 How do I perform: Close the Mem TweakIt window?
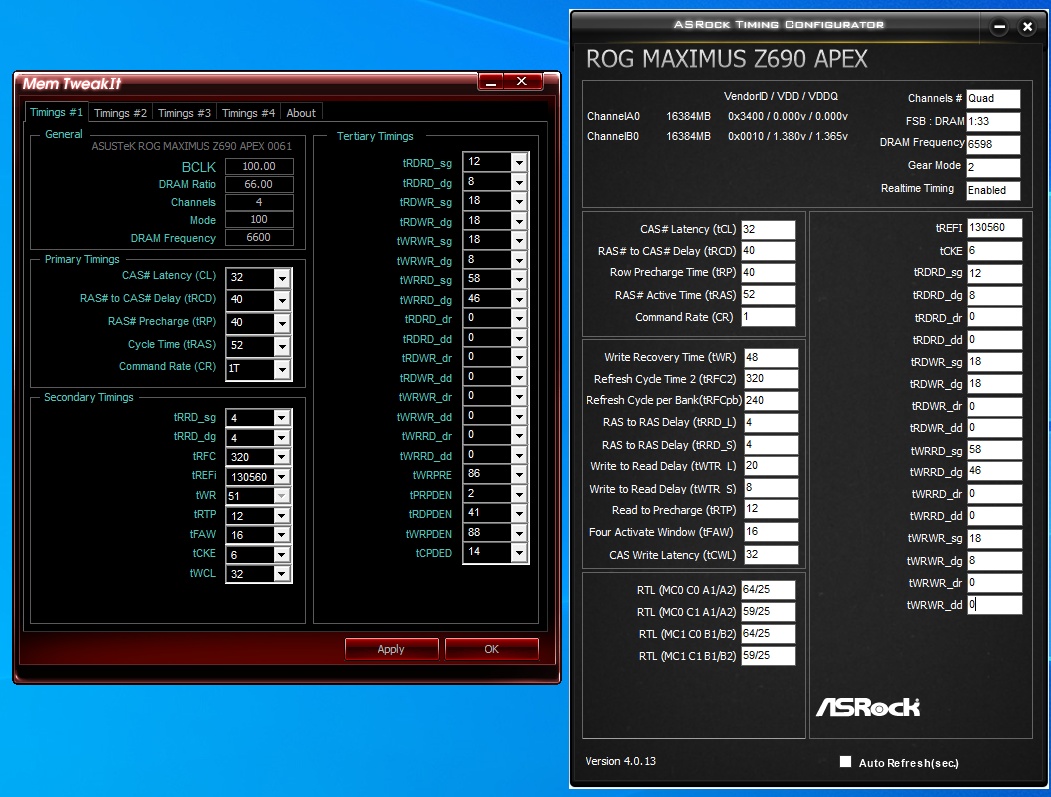[522, 82]
